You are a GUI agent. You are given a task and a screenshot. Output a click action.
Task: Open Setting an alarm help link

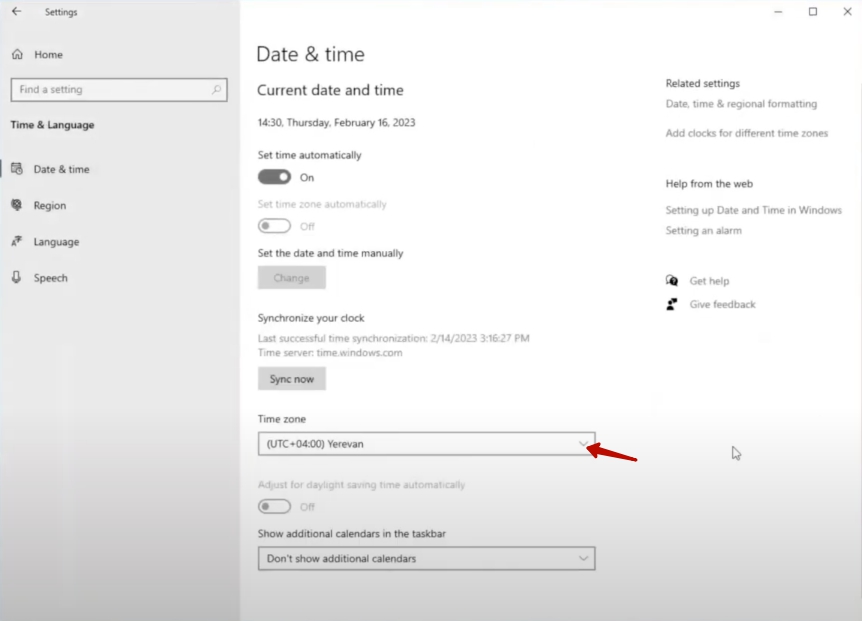pos(704,231)
